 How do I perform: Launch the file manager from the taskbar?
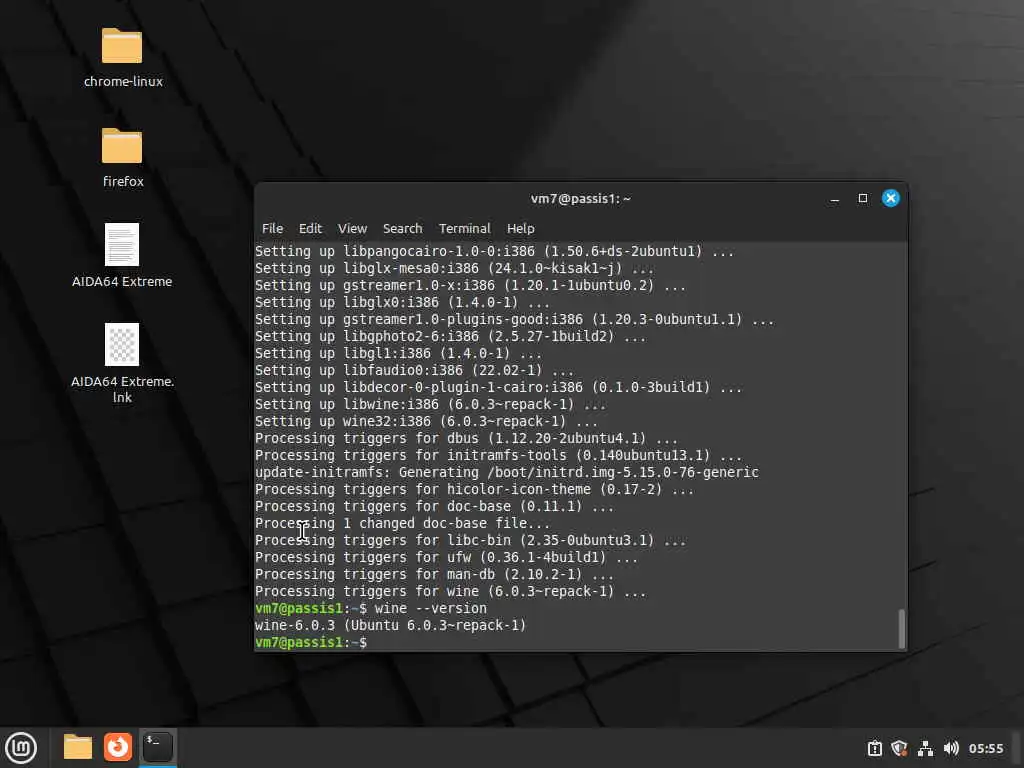(x=78, y=747)
